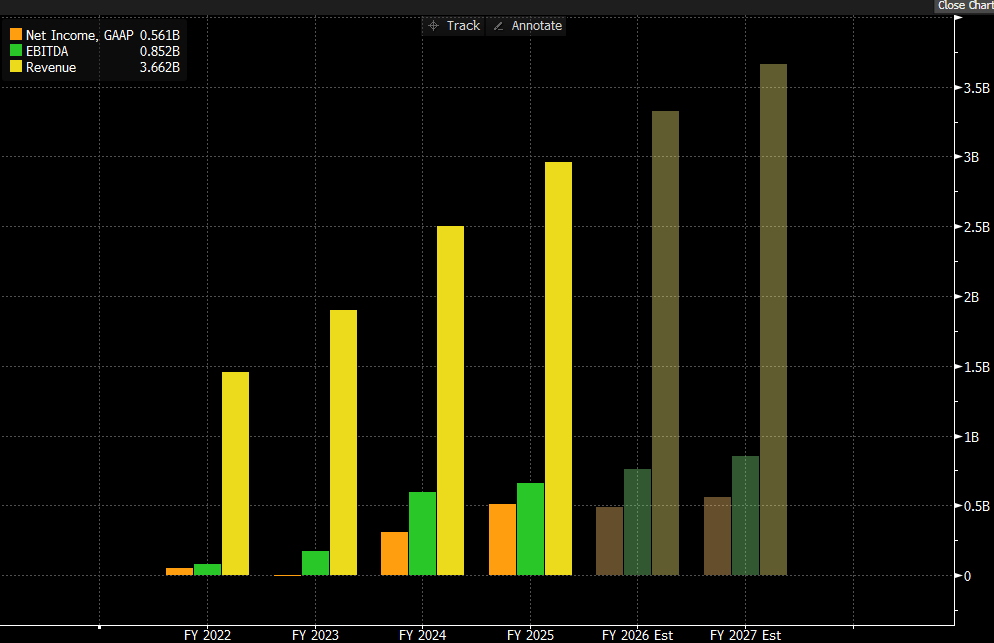Click the FY 2024 x-axis label
Screen dimensions: 994x643
pyautogui.click(x=422, y=635)
